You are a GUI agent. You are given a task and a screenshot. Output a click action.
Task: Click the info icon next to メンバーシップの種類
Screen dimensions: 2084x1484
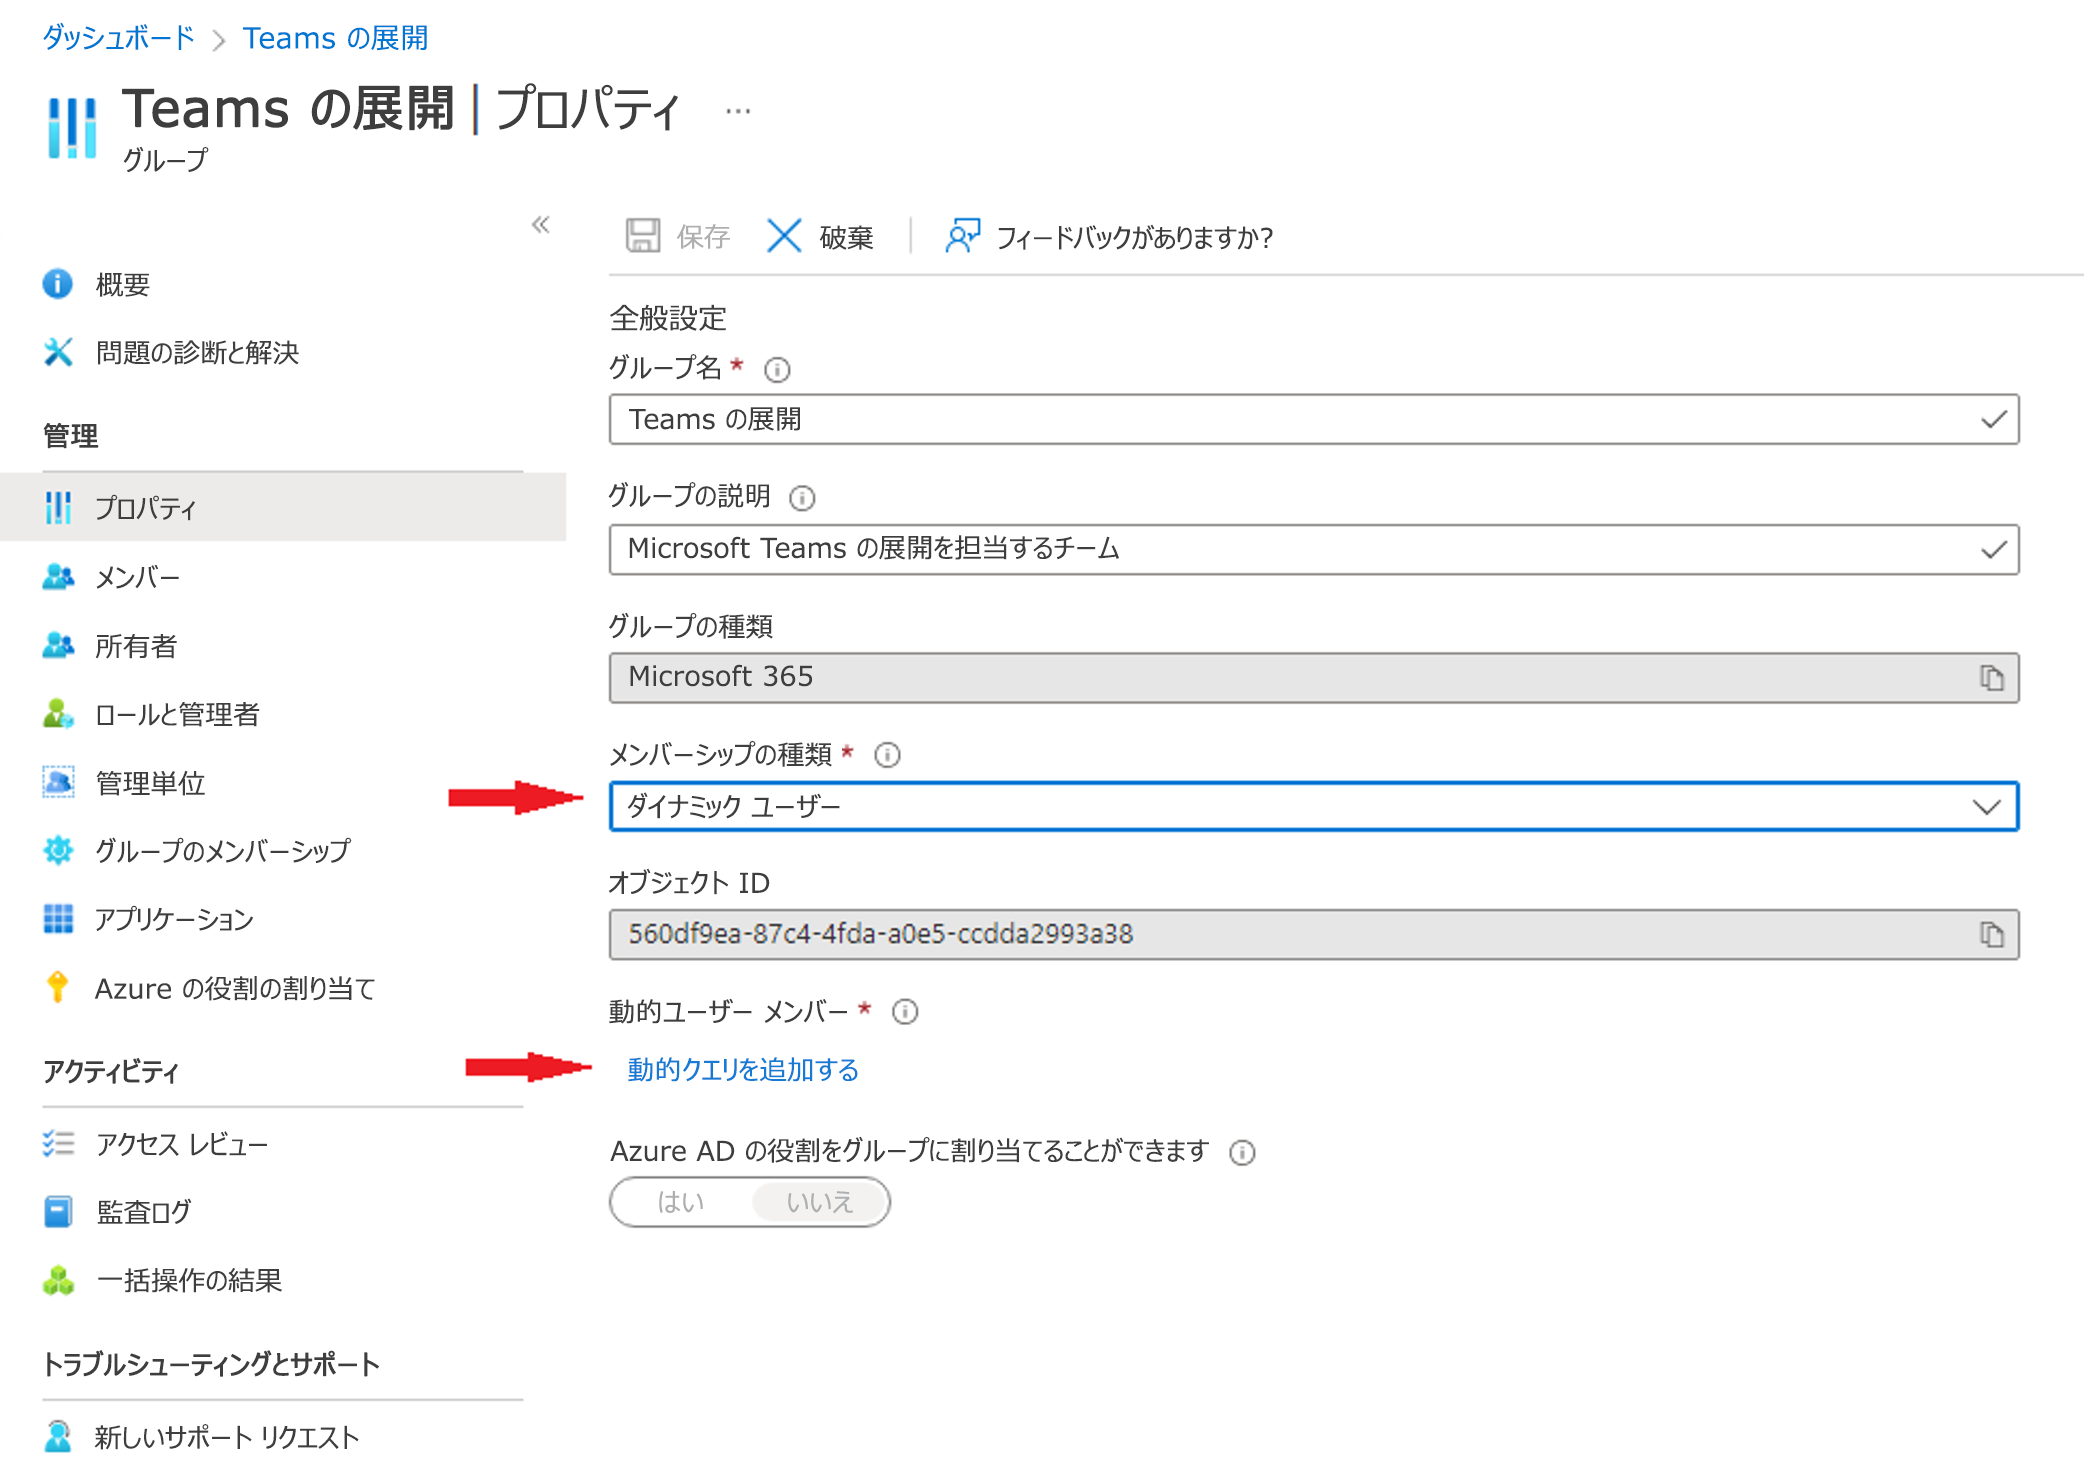click(x=887, y=755)
